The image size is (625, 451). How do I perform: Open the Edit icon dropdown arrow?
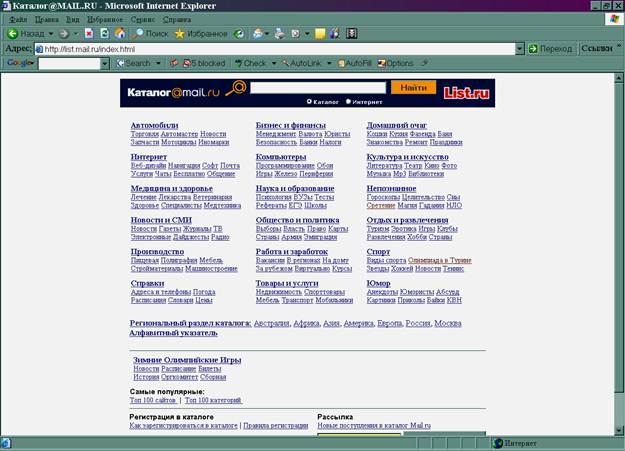[307, 34]
